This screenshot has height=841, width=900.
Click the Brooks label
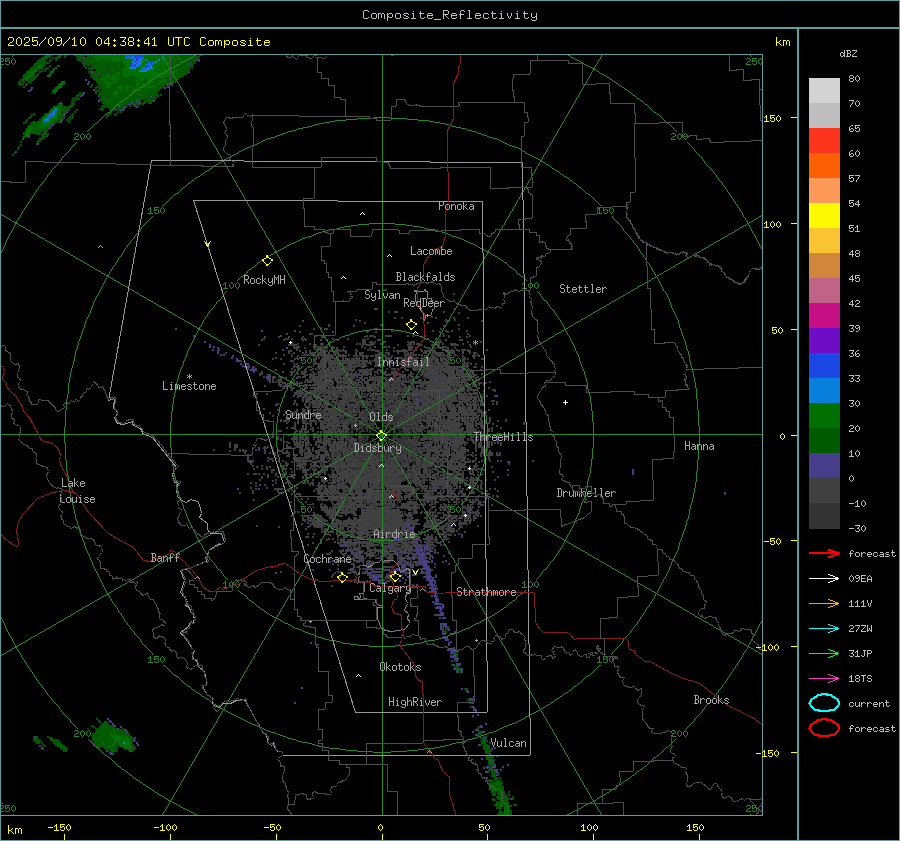[711, 700]
